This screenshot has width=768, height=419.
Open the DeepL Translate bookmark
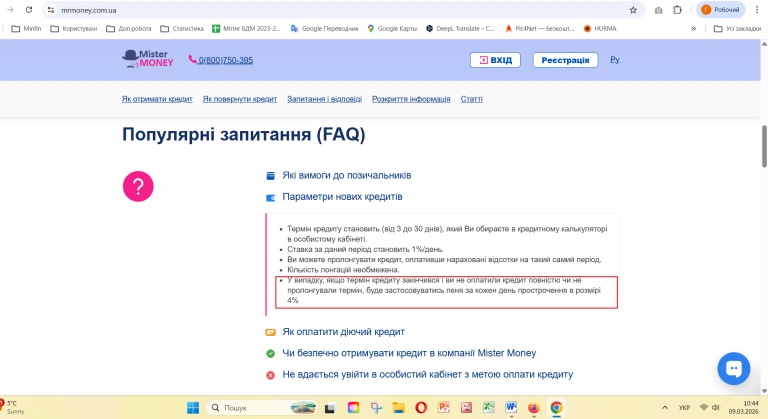pyautogui.click(x=460, y=28)
